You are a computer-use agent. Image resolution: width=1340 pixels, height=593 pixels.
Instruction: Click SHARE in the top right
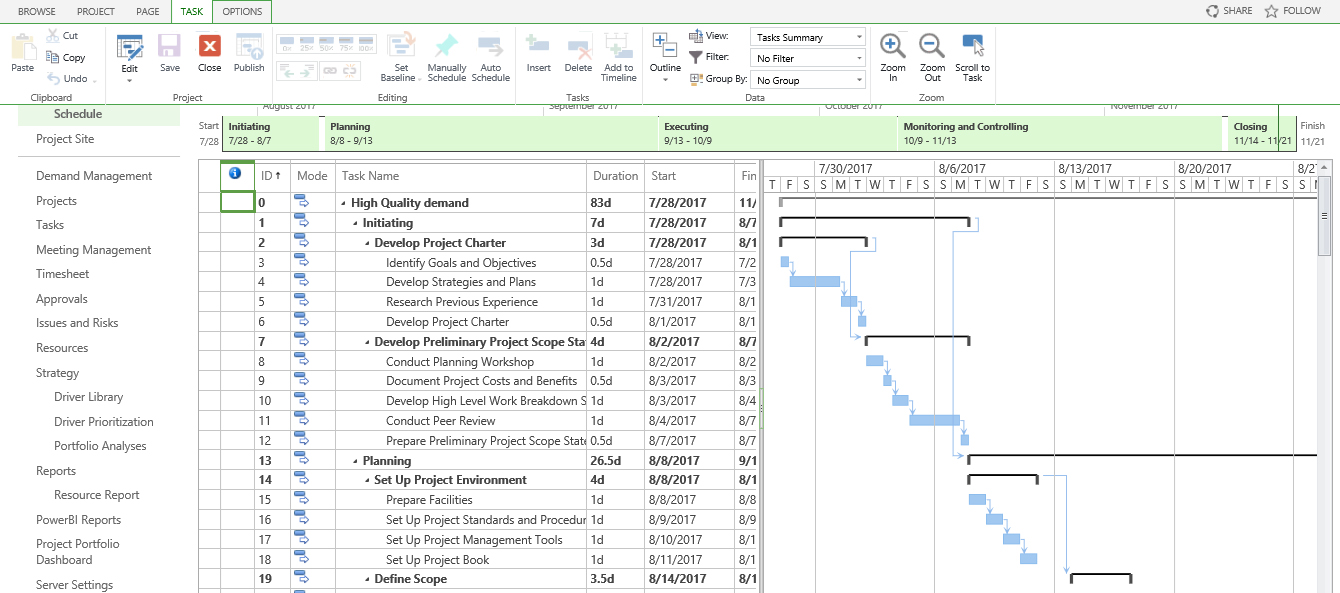(x=1229, y=11)
